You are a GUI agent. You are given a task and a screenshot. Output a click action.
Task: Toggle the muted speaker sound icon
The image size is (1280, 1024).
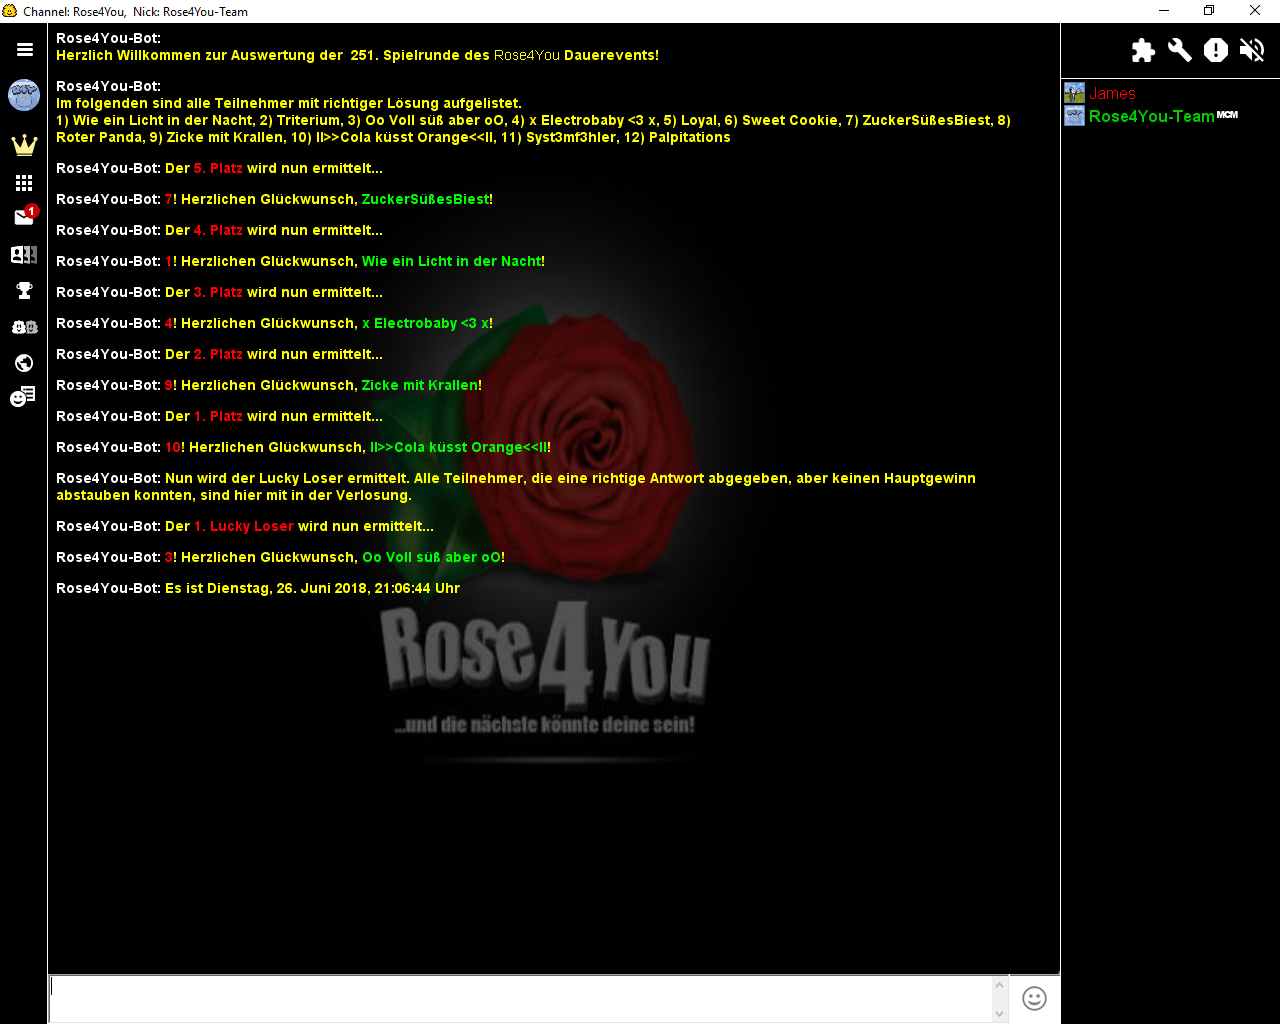tap(1252, 50)
